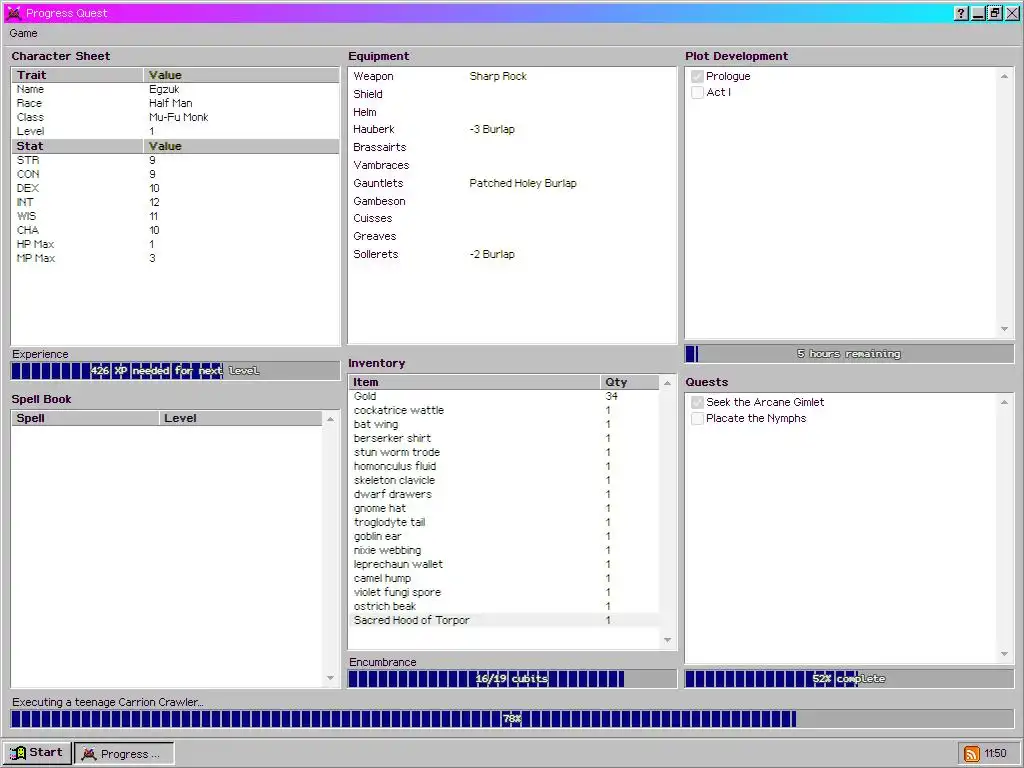
Task: Click the Executing a teenage Carrion Crawler status
Action: (108, 703)
